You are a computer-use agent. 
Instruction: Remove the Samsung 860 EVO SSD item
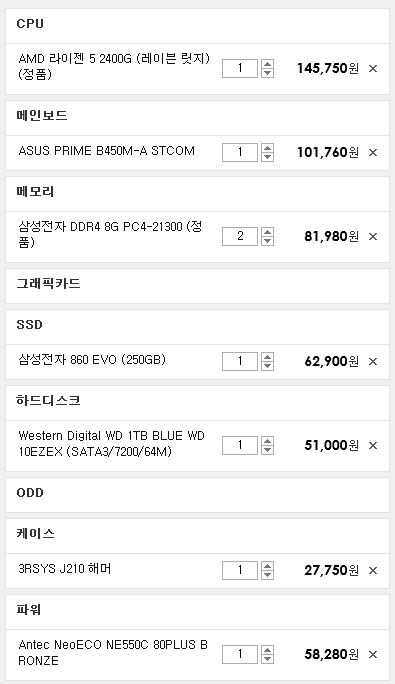click(373, 361)
